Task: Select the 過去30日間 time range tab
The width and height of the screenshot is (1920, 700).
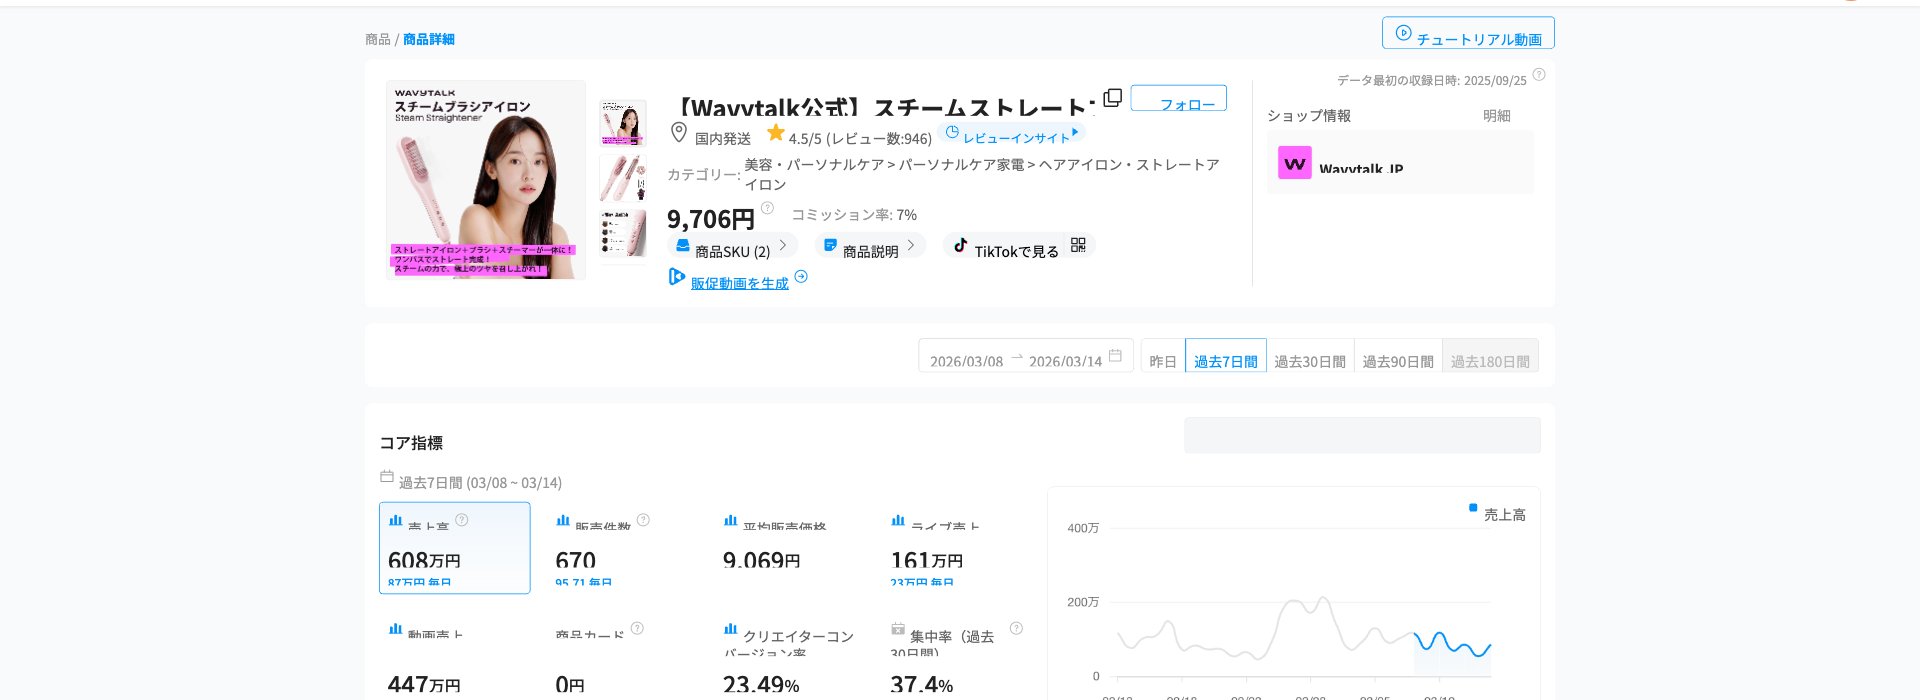Action: 1310,356
